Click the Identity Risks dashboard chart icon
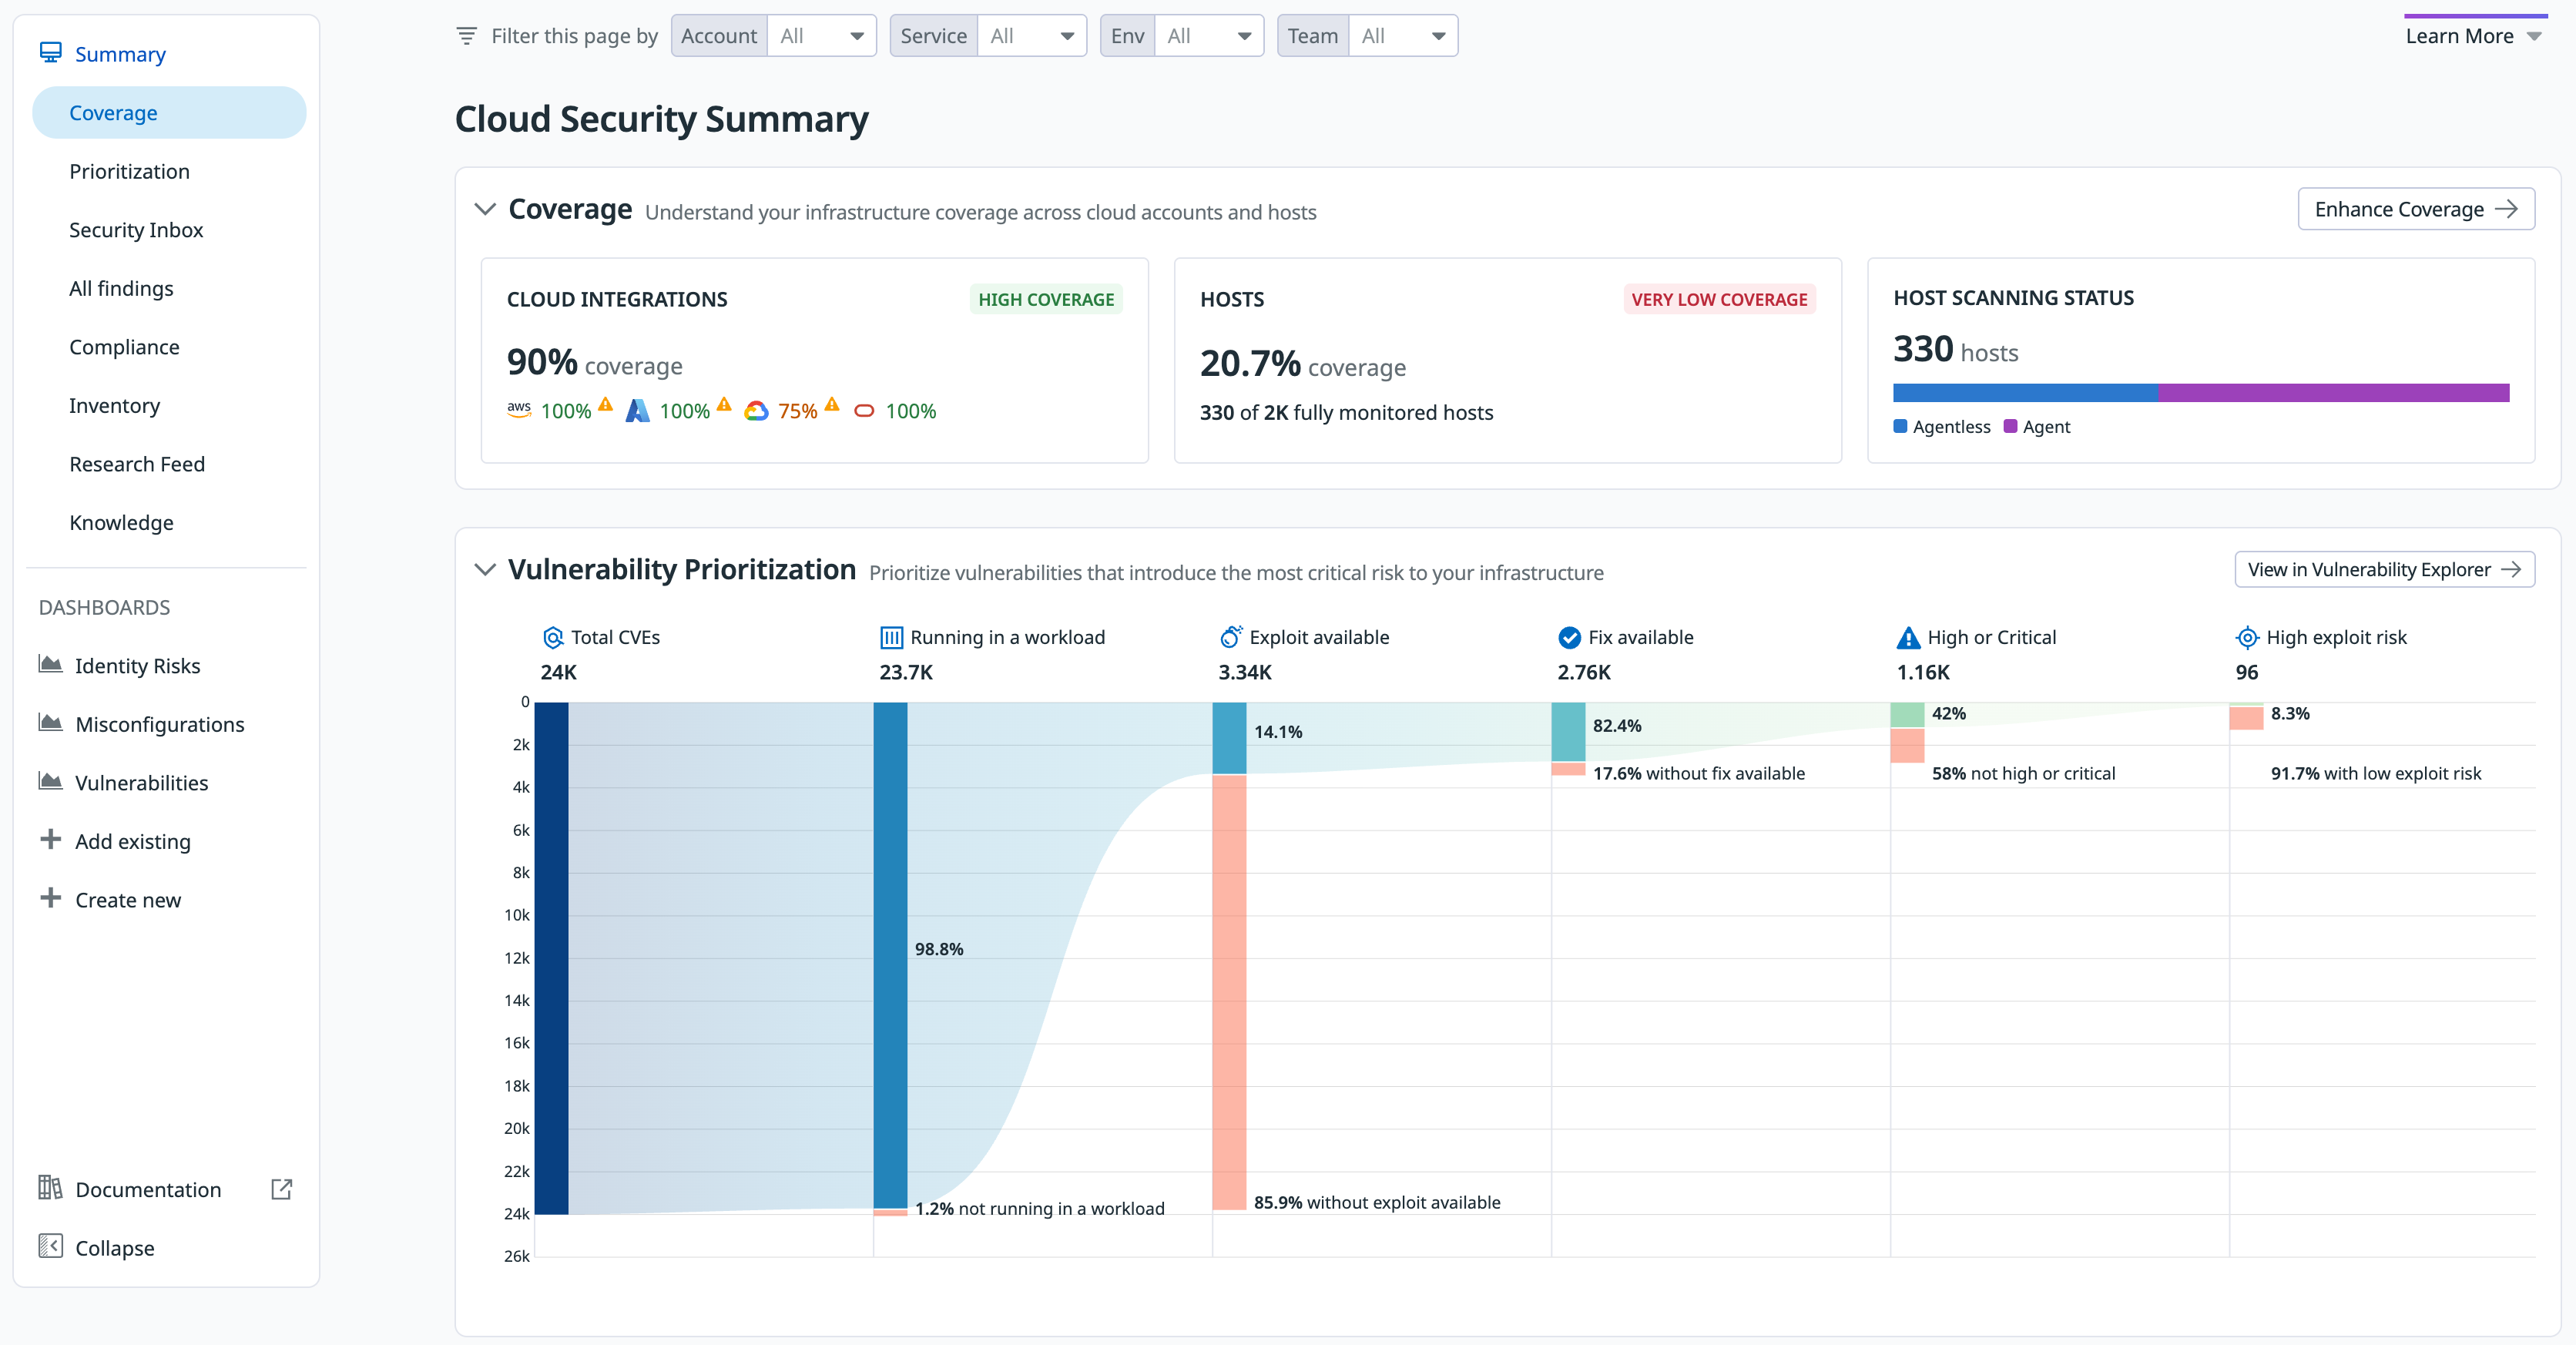Screen dimensions: 2576x1345 coord(50,664)
